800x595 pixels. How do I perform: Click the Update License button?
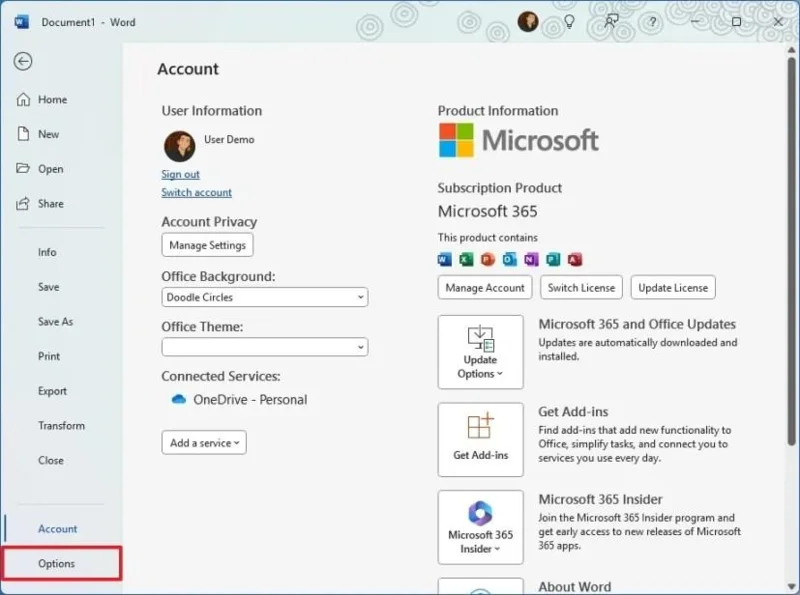(x=673, y=287)
